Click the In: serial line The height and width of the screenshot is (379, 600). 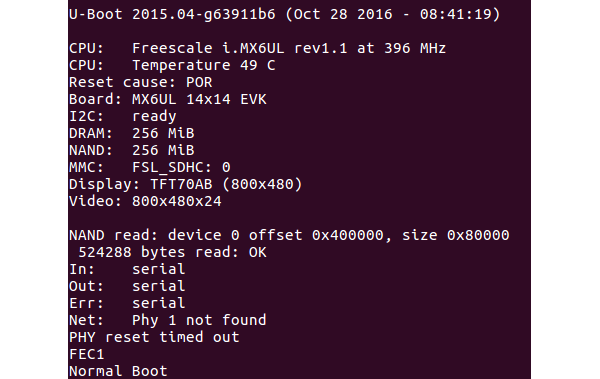tap(127, 269)
